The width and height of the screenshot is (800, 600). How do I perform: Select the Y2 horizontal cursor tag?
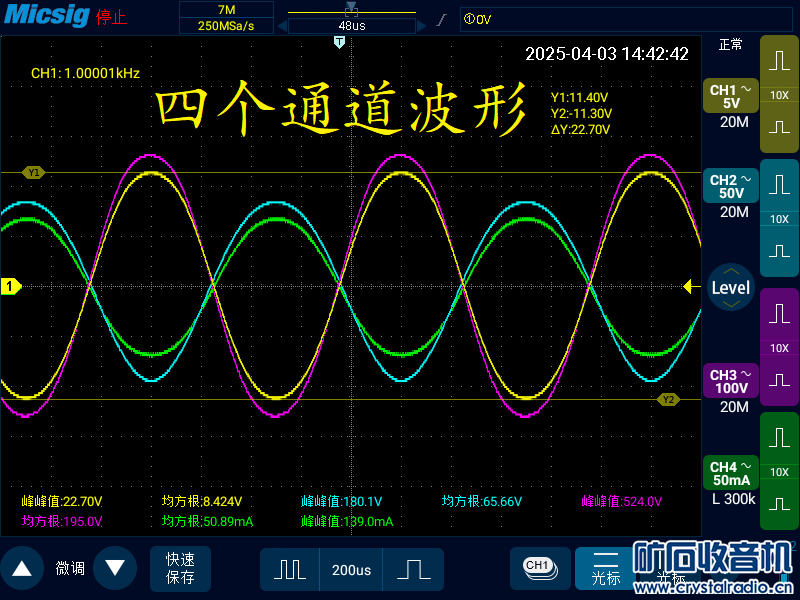[668, 399]
